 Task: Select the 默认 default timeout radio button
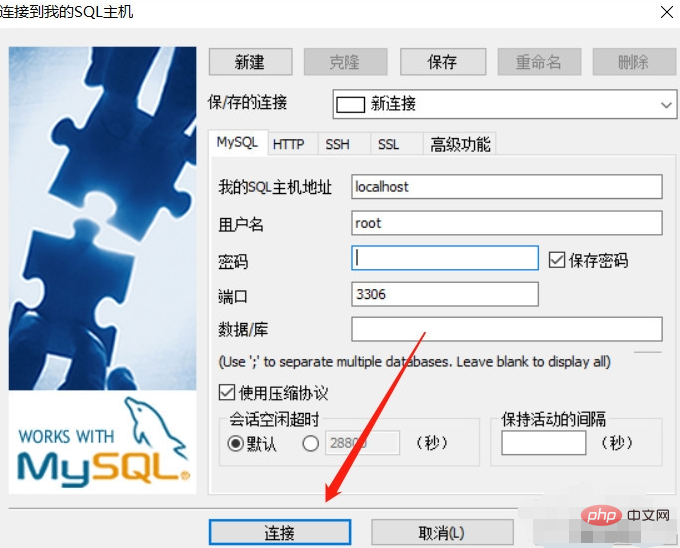235,444
